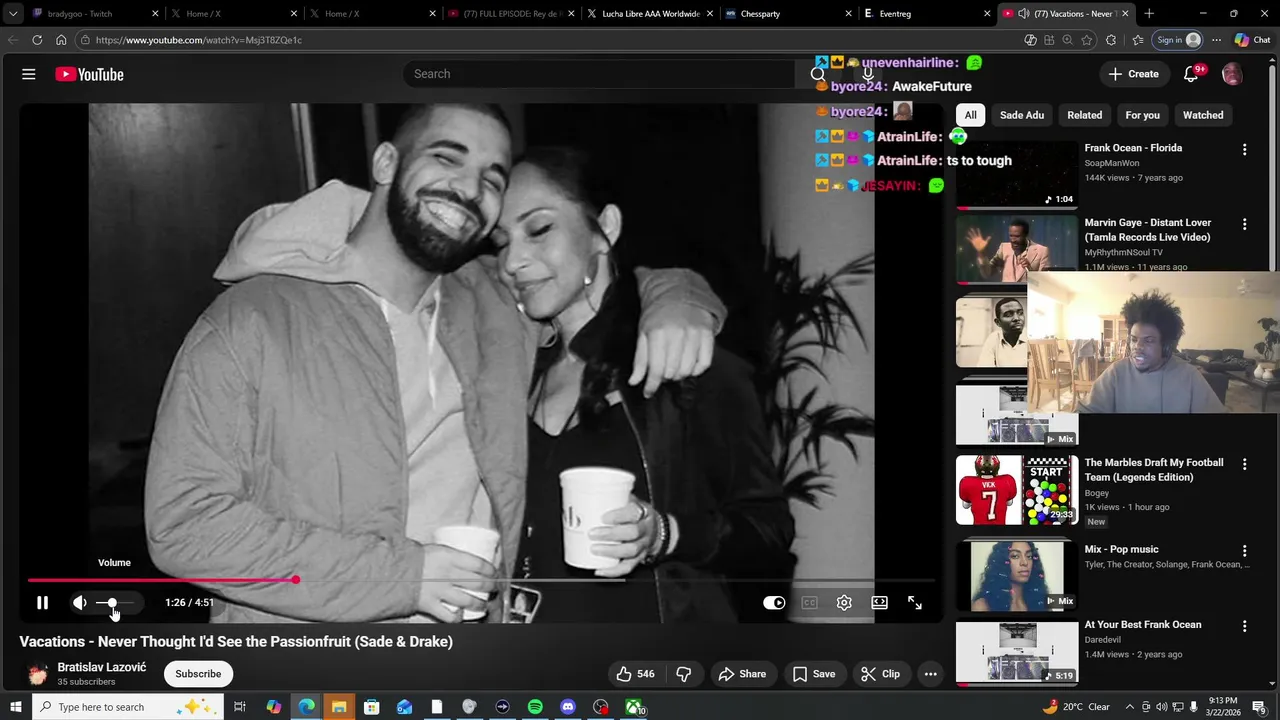Image resolution: width=1280 pixels, height=720 pixels.
Task: Switch to the bradygoo - Twitch tab
Action: point(93,14)
